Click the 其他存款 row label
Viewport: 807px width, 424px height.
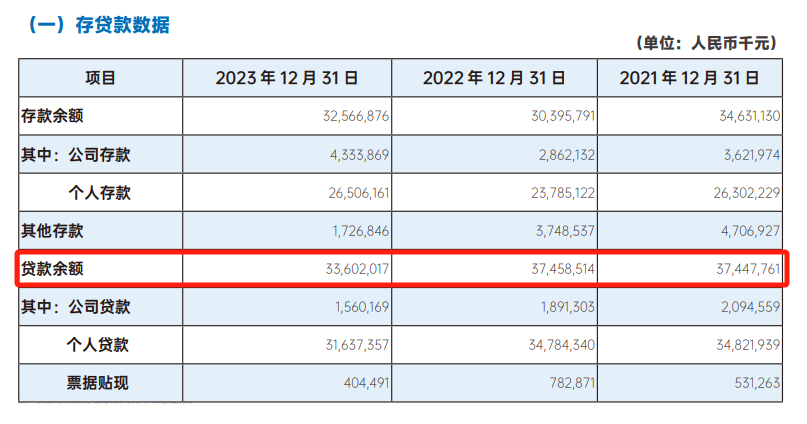click(x=52, y=231)
